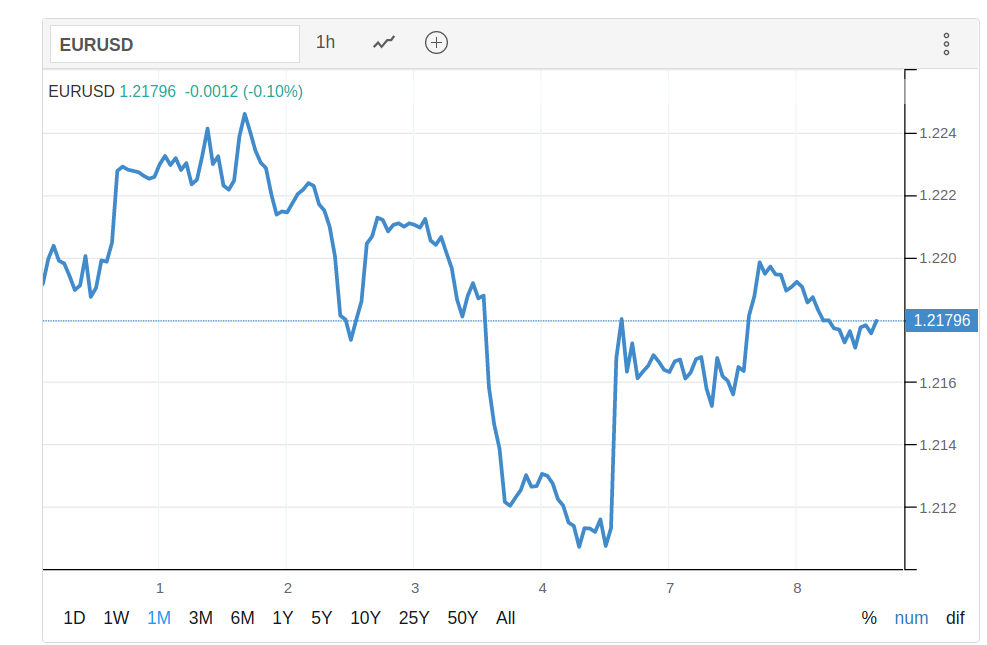
Task: Choose the 1Y time range
Action: pos(283,618)
